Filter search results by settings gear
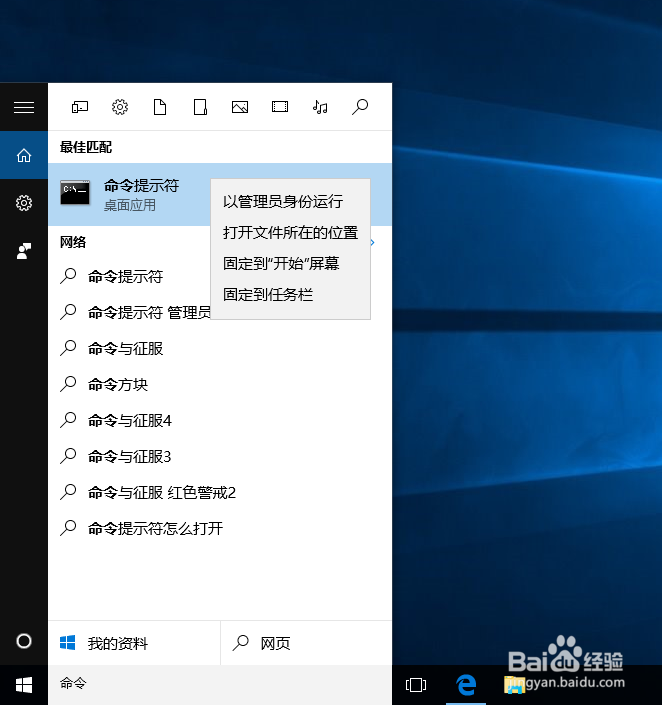The height and width of the screenshot is (705, 662). pyautogui.click(x=120, y=107)
